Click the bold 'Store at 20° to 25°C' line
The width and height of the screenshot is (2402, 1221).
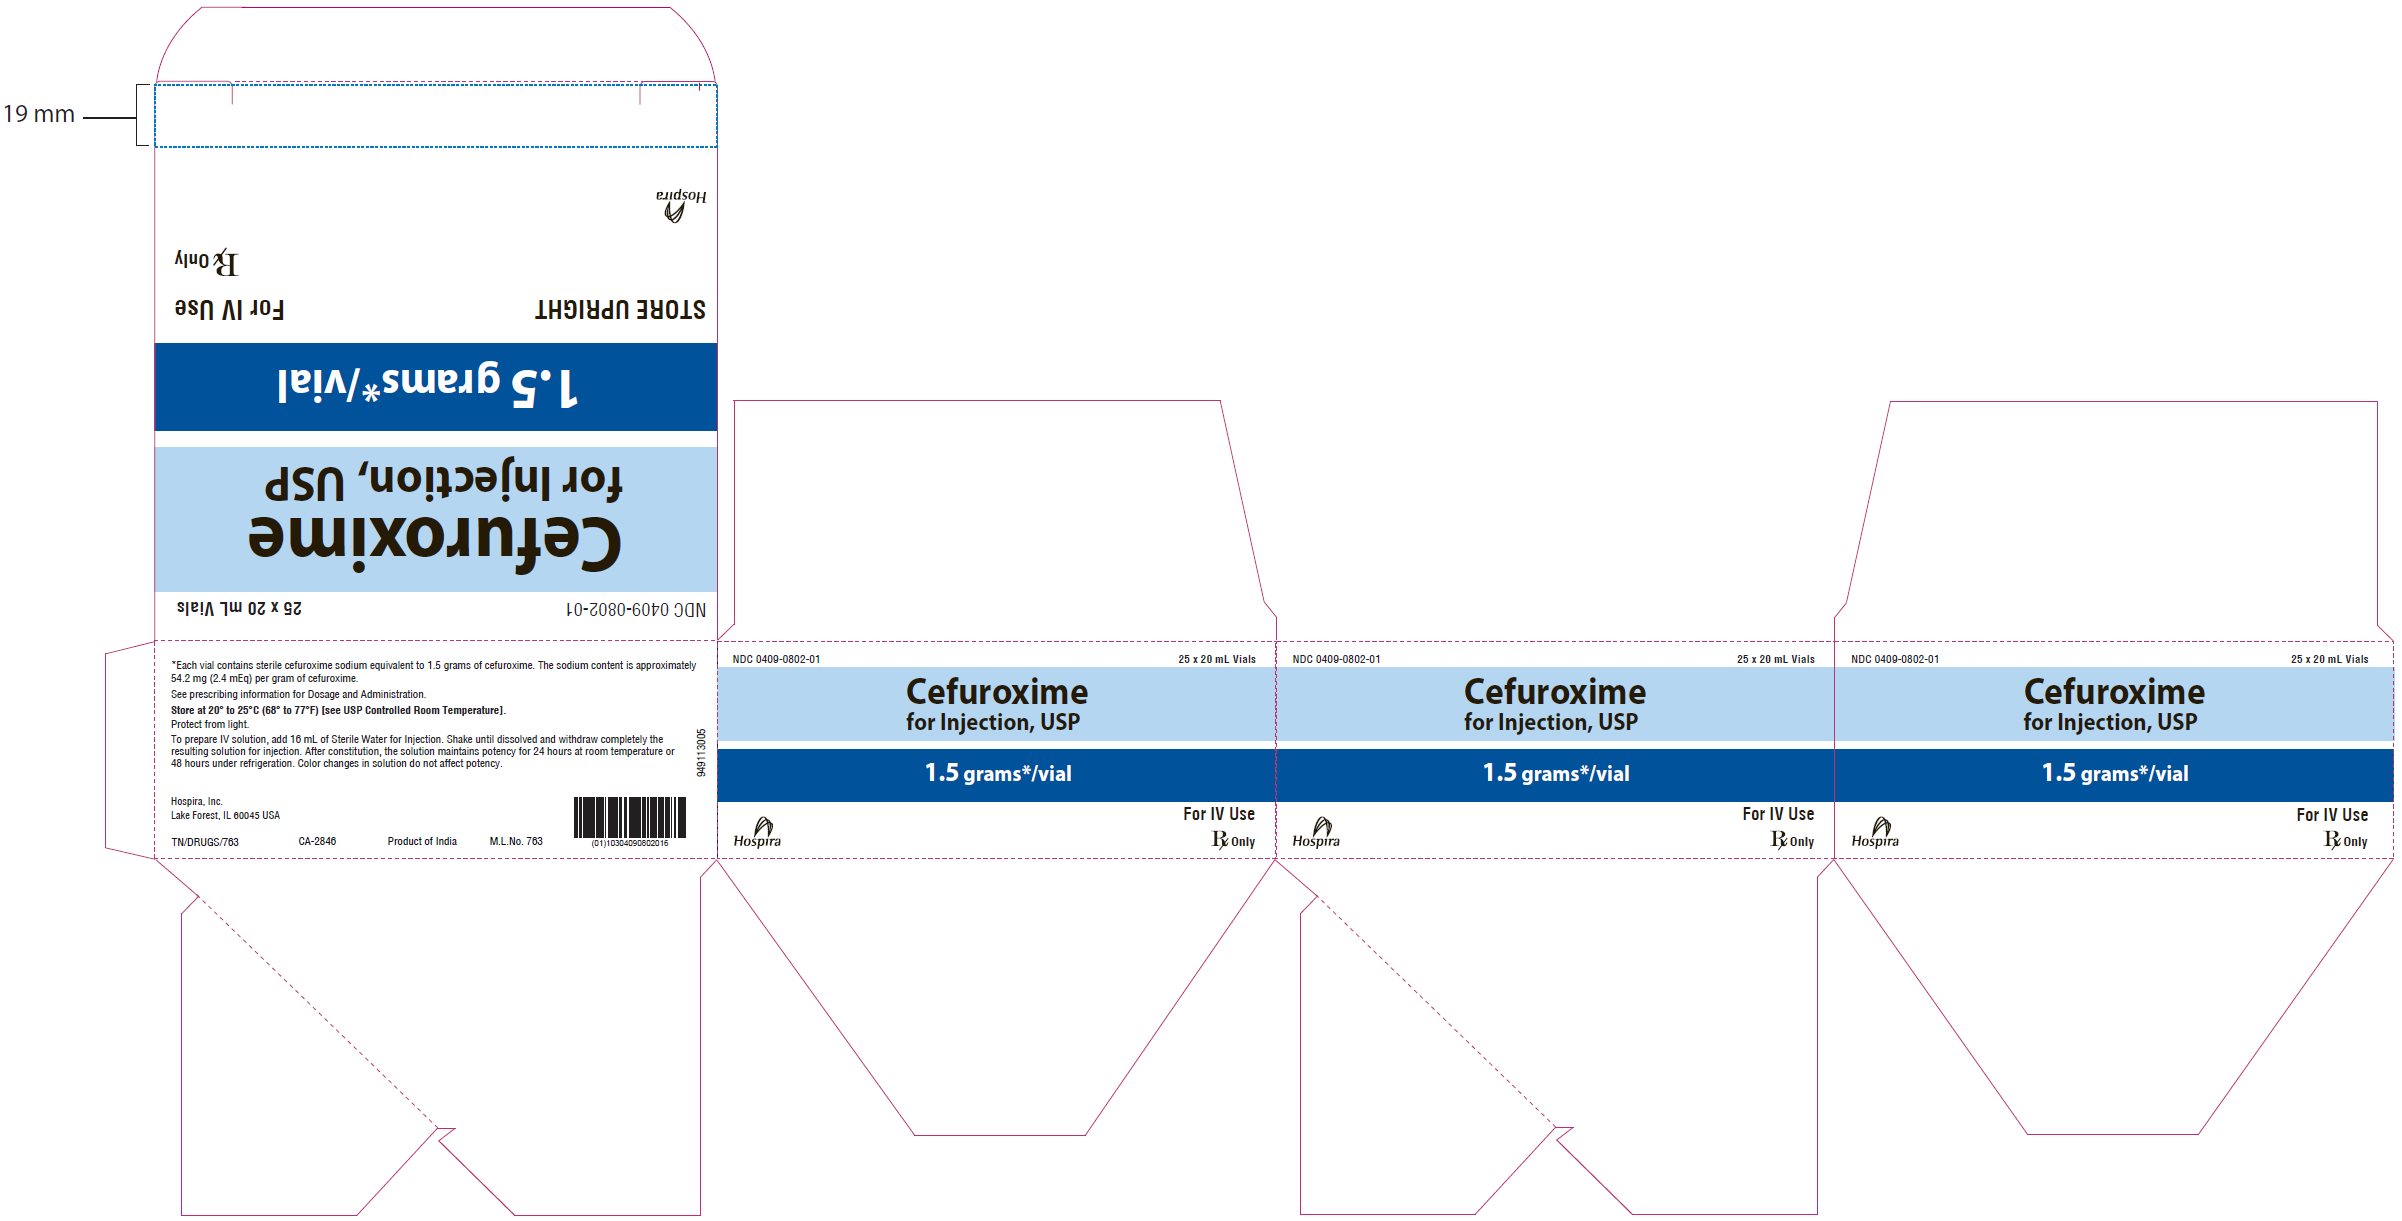tap(338, 710)
